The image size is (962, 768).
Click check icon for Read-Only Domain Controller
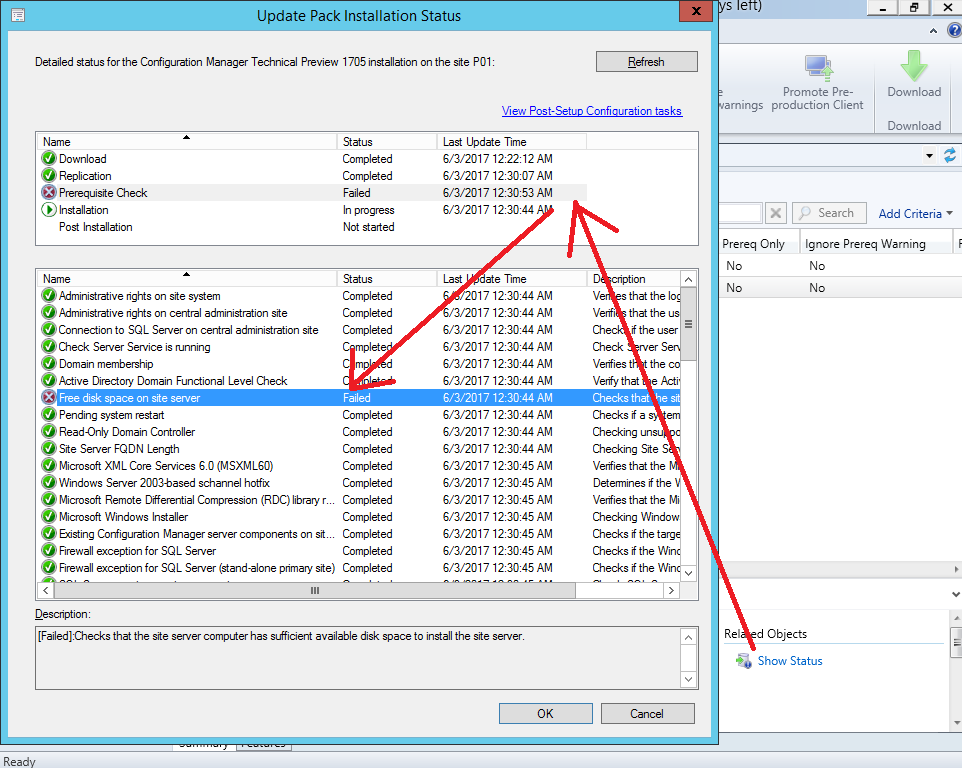click(48, 432)
